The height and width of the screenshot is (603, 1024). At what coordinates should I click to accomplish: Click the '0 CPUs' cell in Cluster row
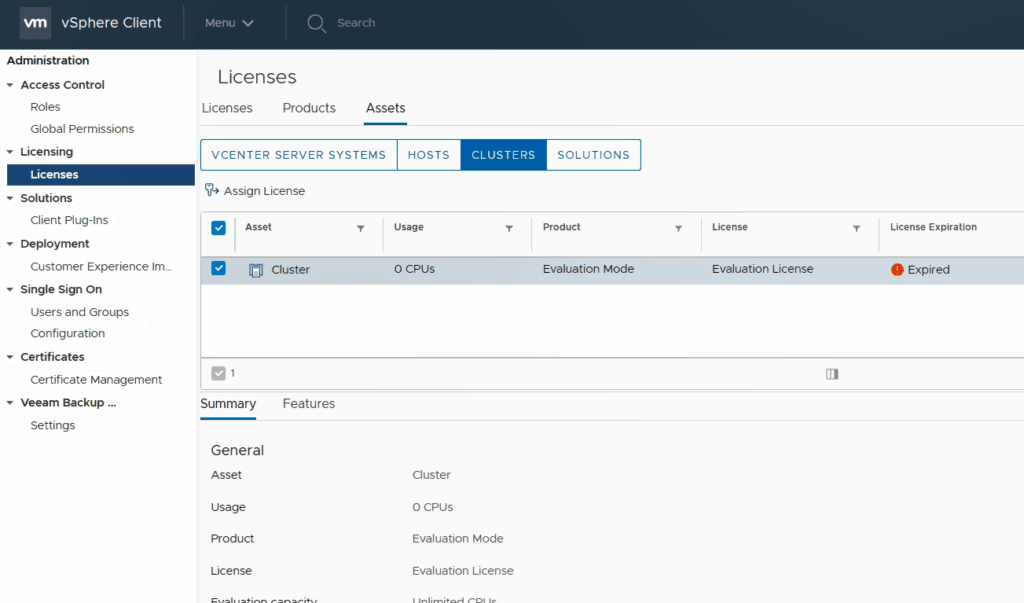pos(414,269)
